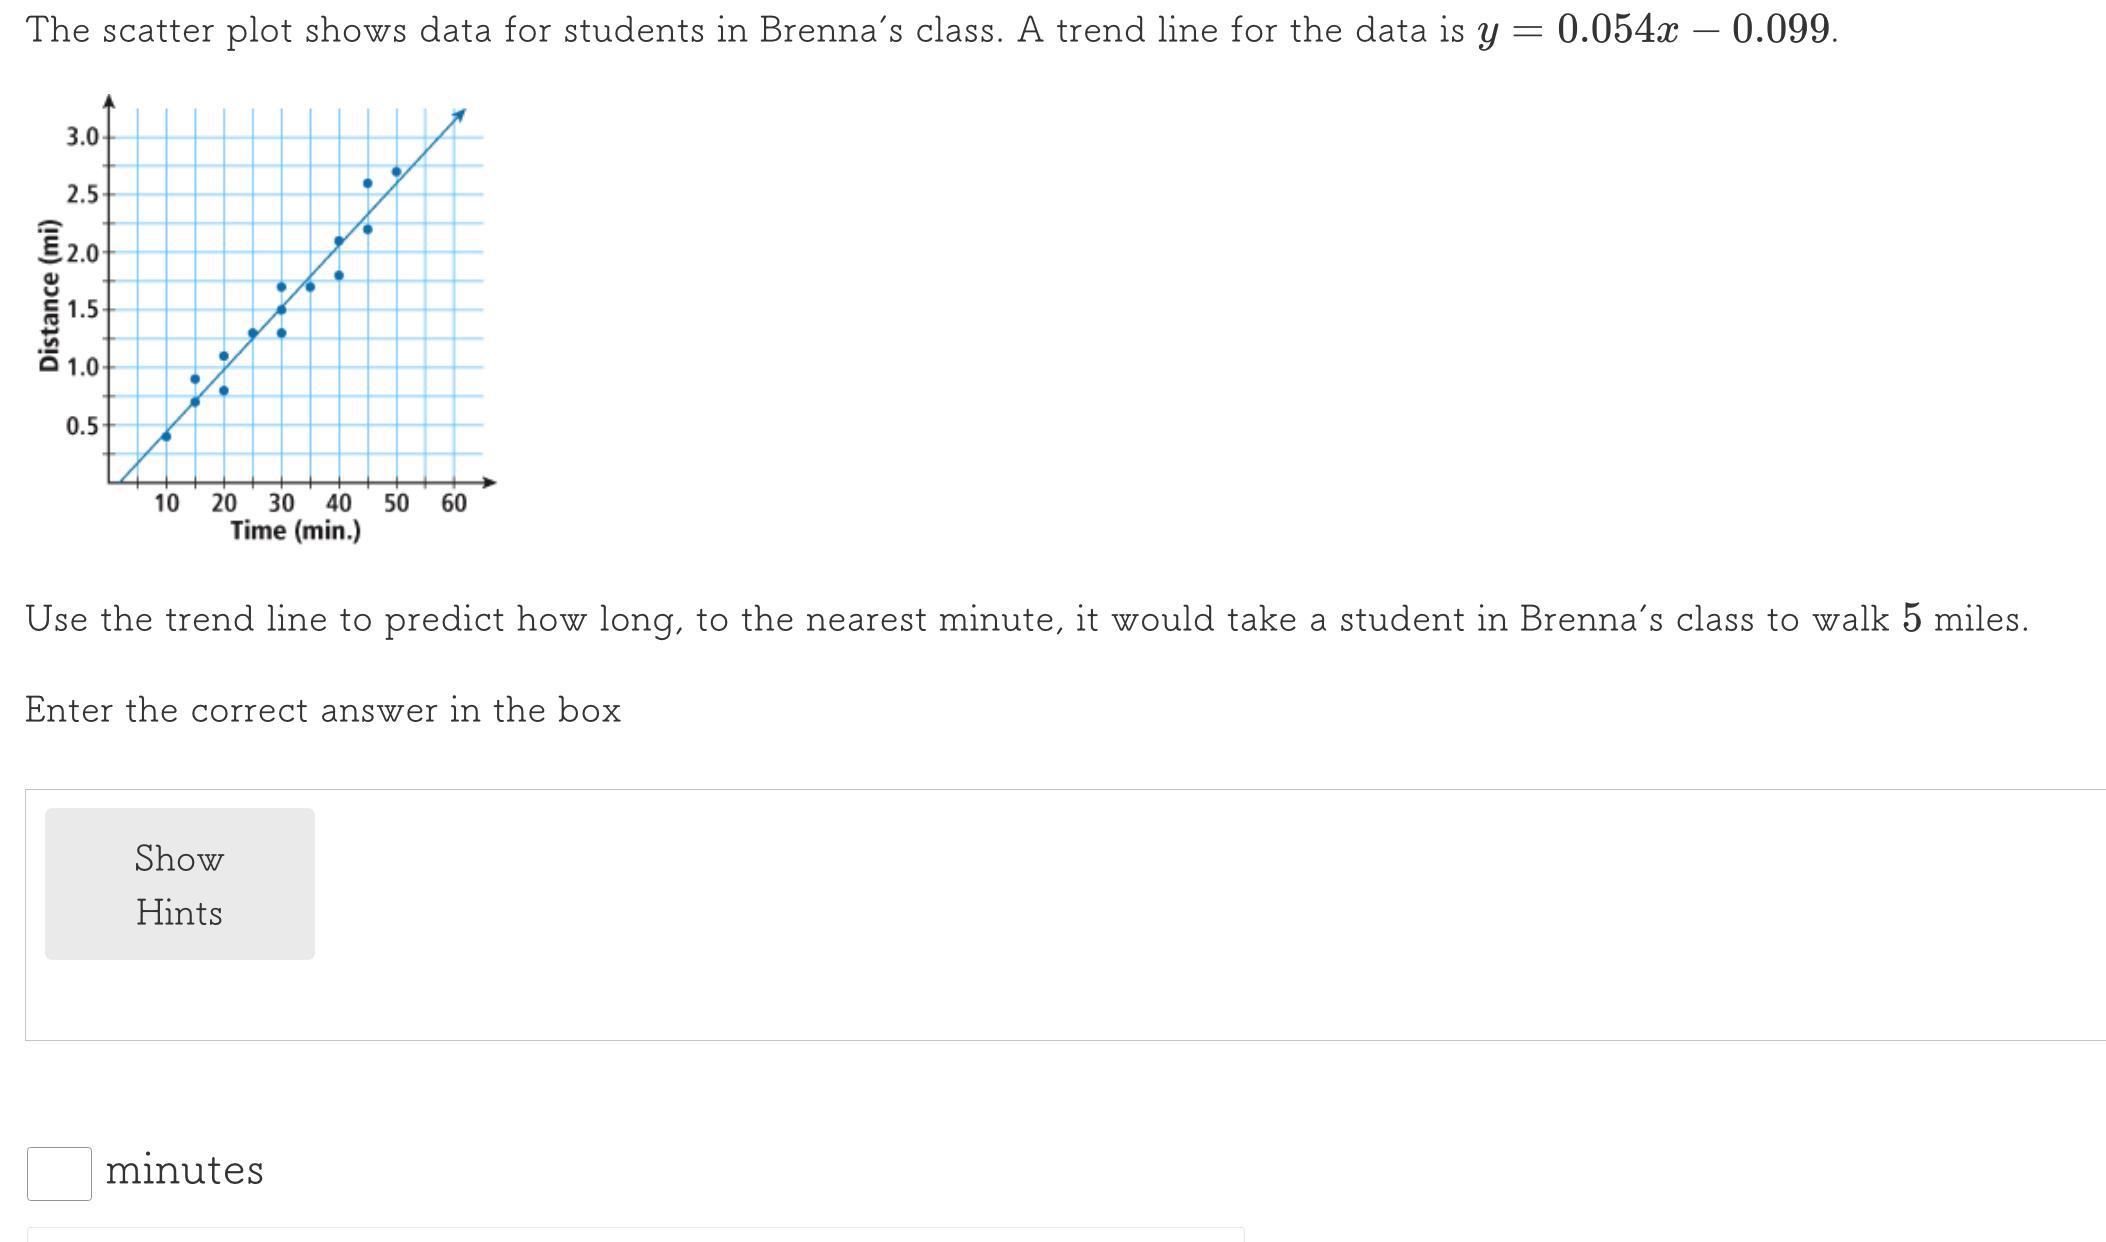The image size is (2106, 1242).
Task: Click the "minutes" label beside the answer box
Action: click(185, 1170)
